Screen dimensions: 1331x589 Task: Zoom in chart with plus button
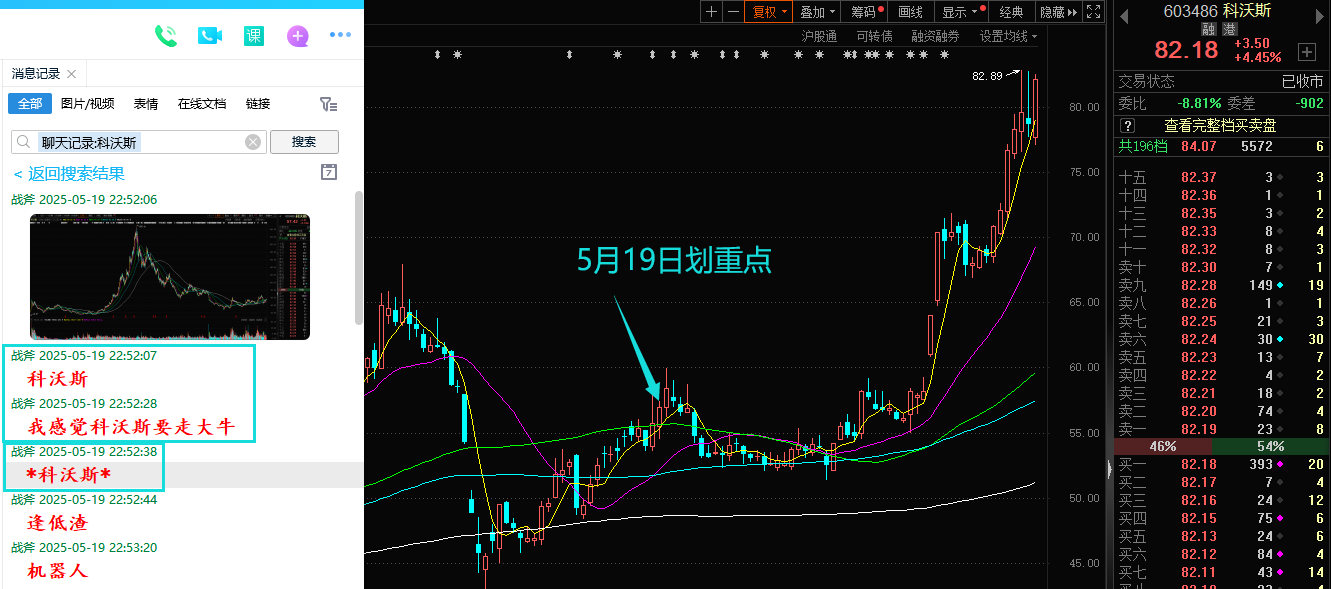(711, 12)
